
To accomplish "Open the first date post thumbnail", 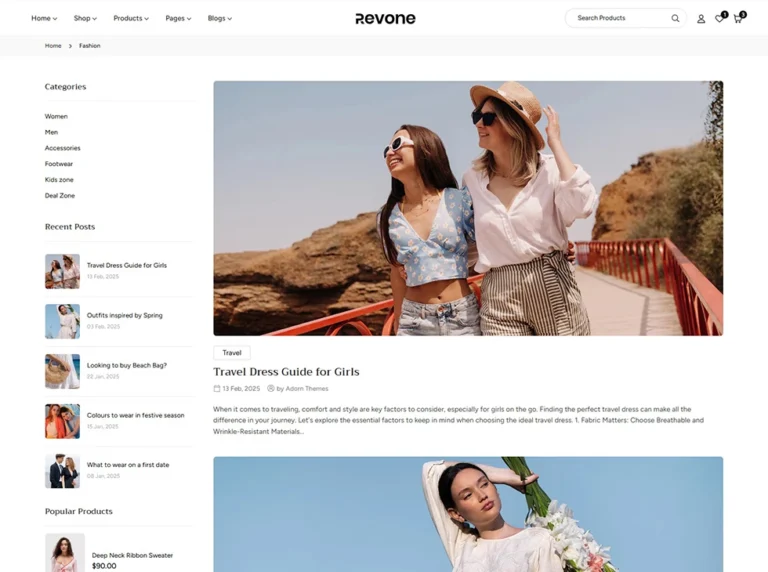I will pos(62,471).
